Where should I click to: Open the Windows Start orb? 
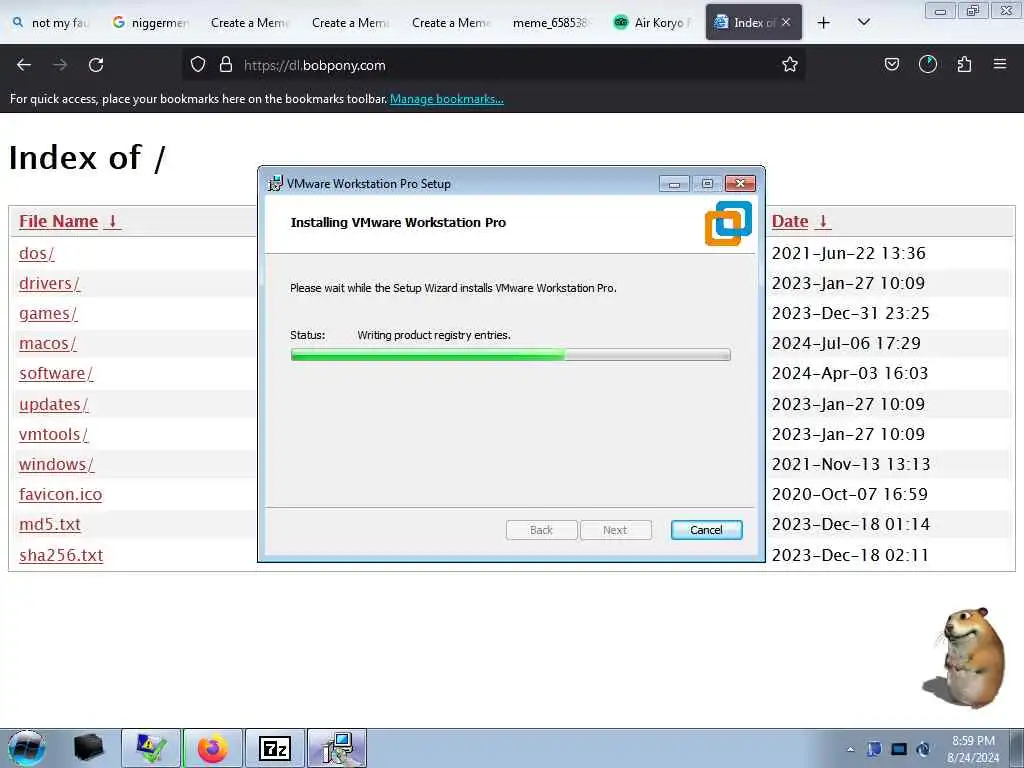click(27, 748)
